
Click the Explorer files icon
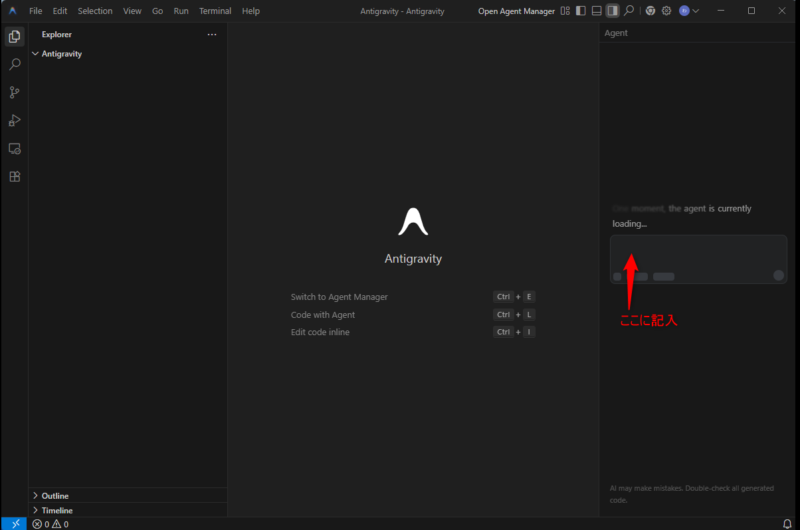tap(14, 36)
